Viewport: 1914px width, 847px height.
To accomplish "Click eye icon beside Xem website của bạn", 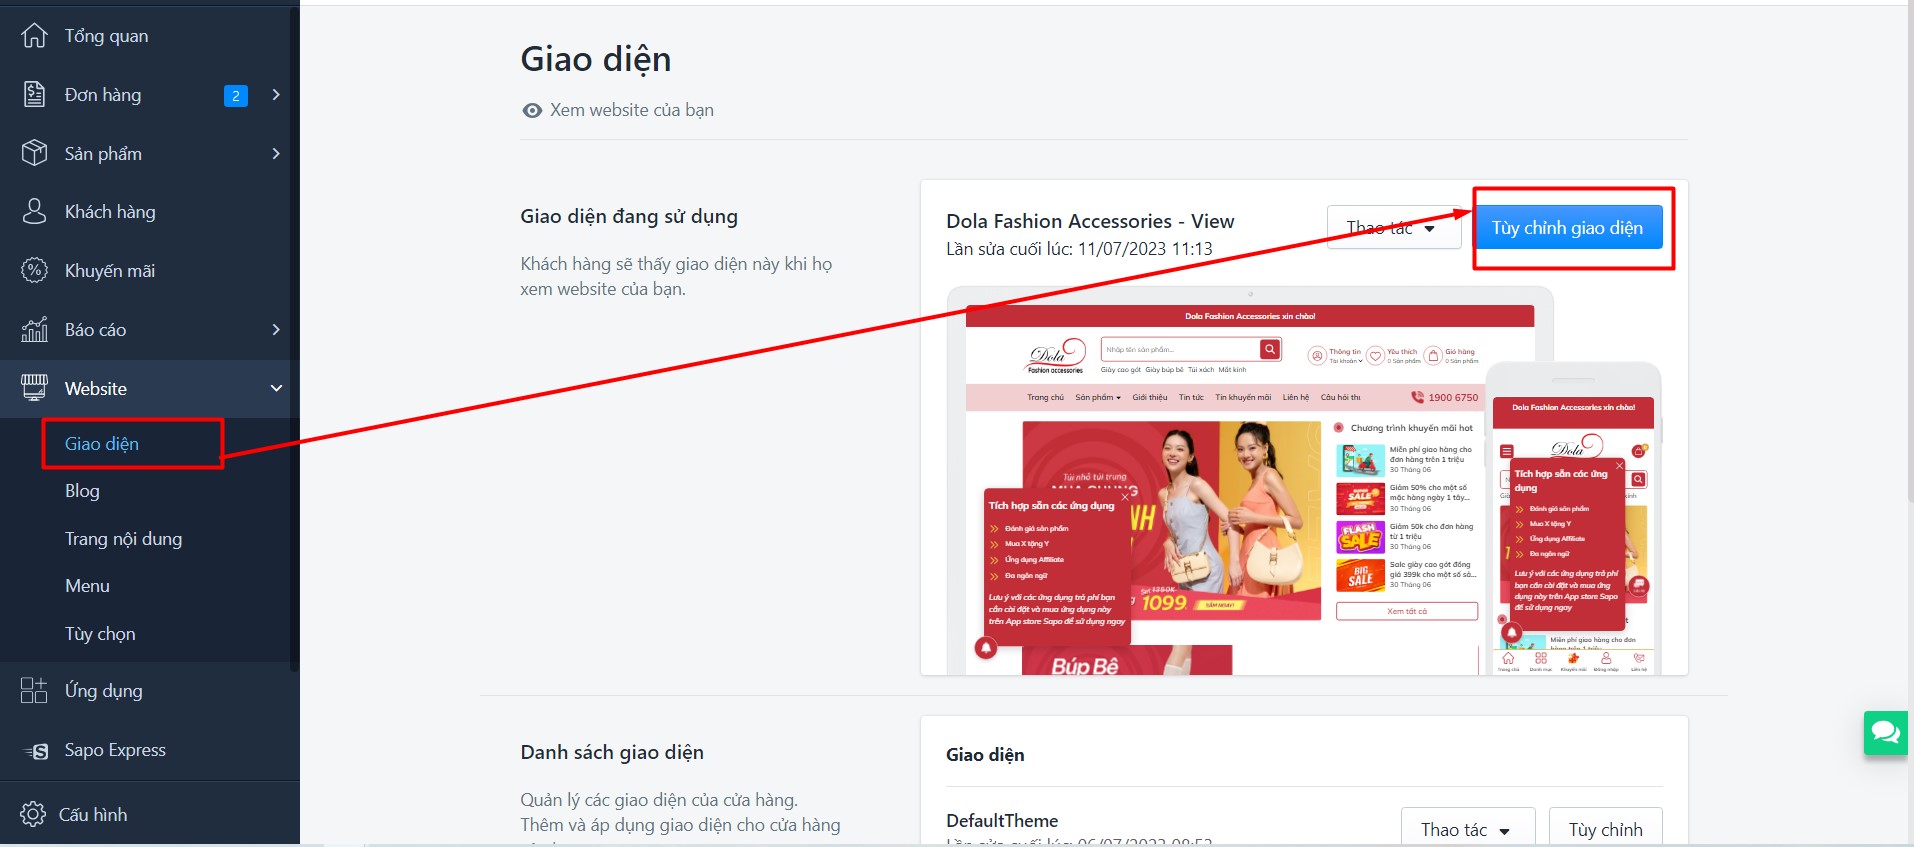I will point(532,111).
